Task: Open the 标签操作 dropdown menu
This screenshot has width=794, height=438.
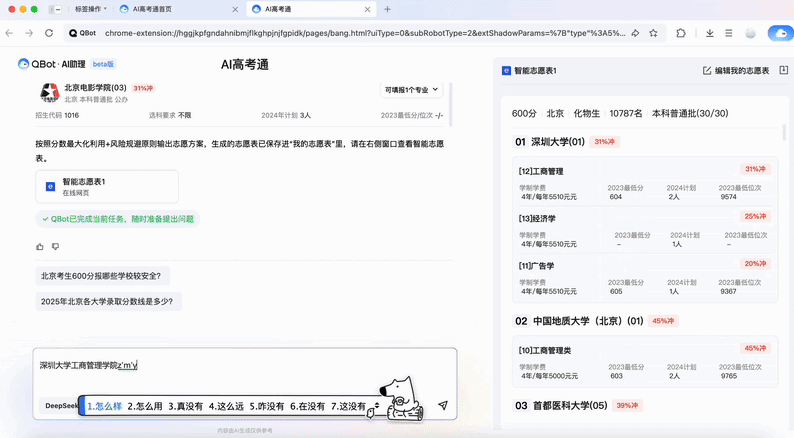Action: coord(91,9)
